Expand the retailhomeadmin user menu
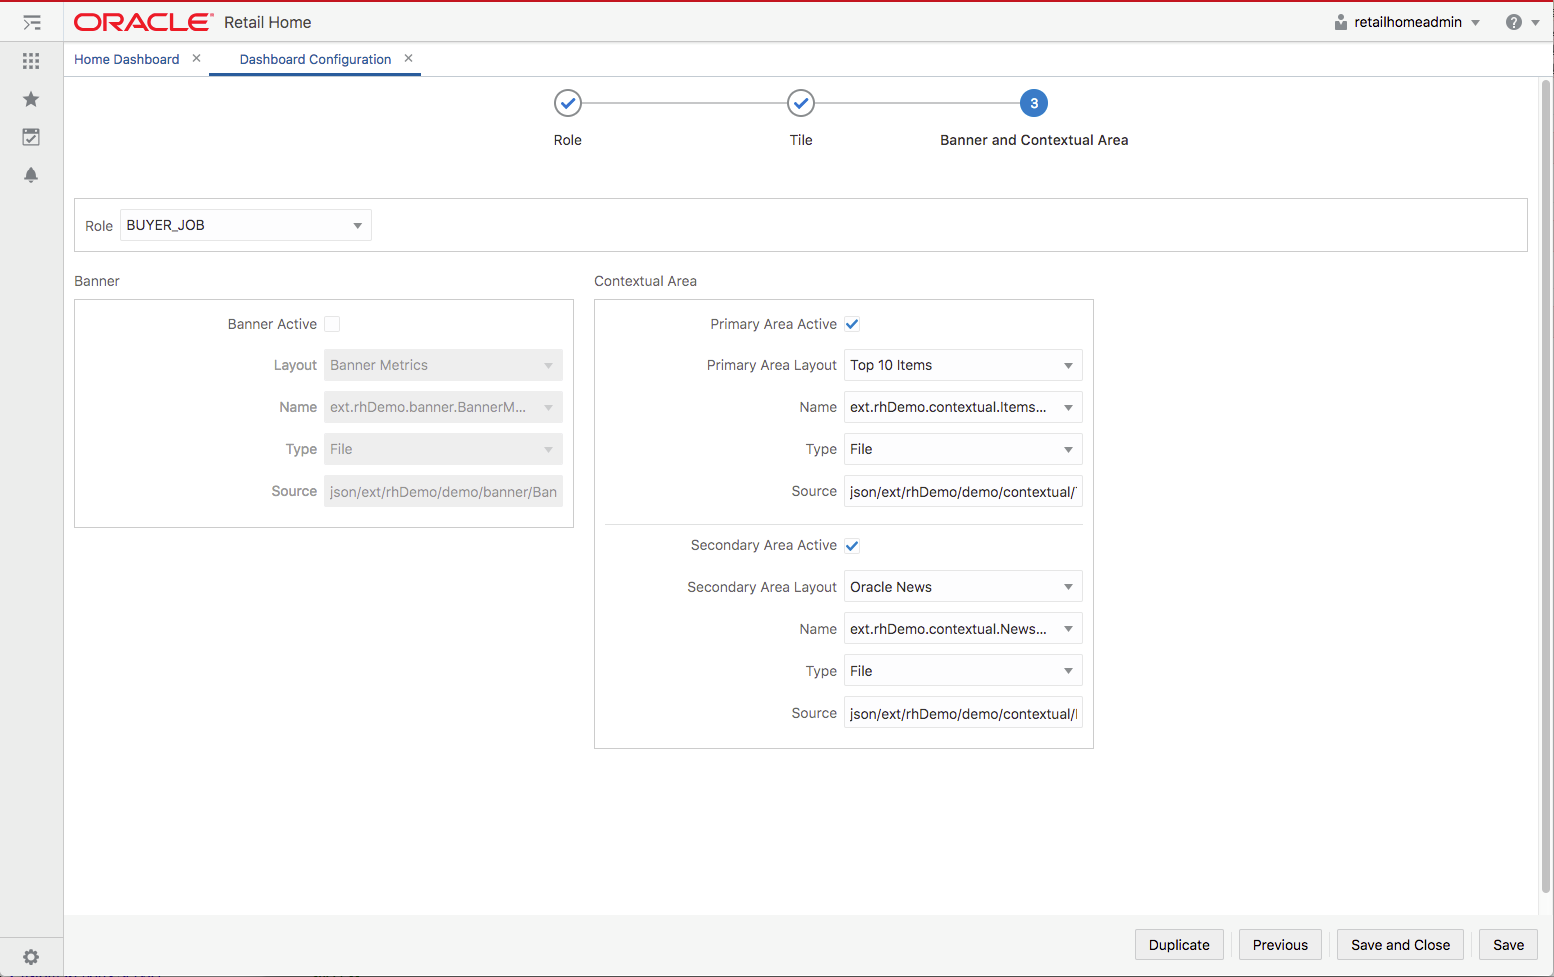This screenshot has width=1554, height=977. pyautogui.click(x=1475, y=23)
